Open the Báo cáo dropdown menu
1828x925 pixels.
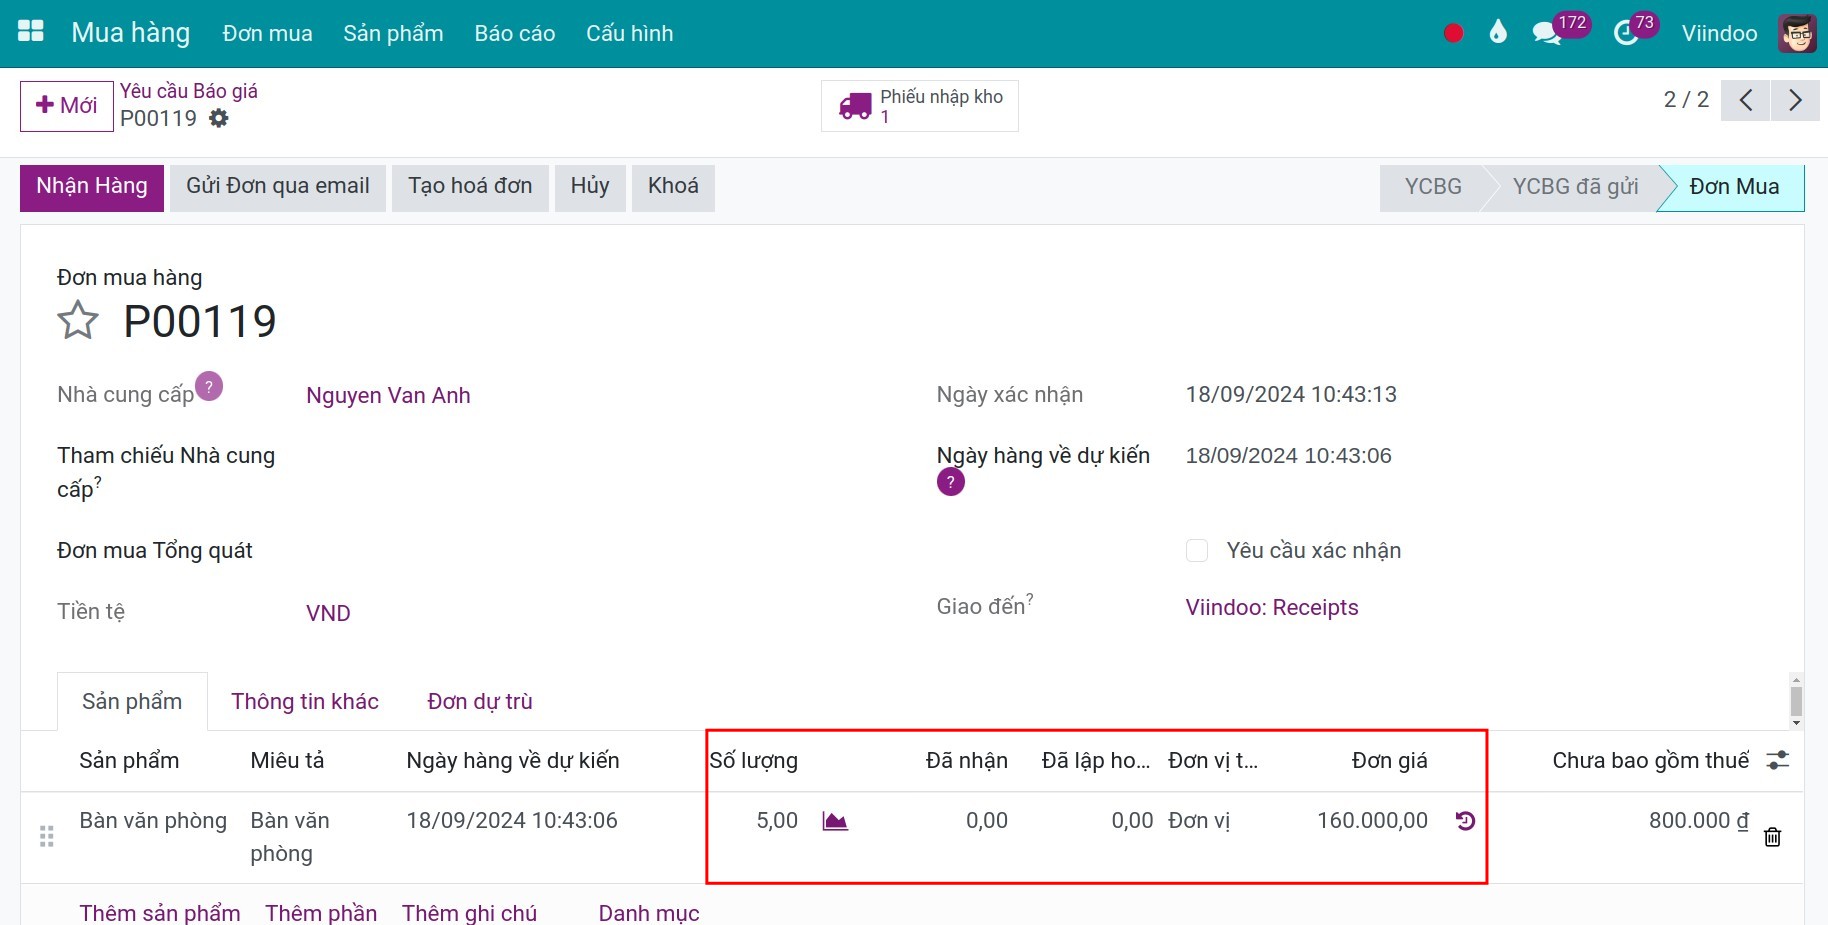(x=514, y=33)
